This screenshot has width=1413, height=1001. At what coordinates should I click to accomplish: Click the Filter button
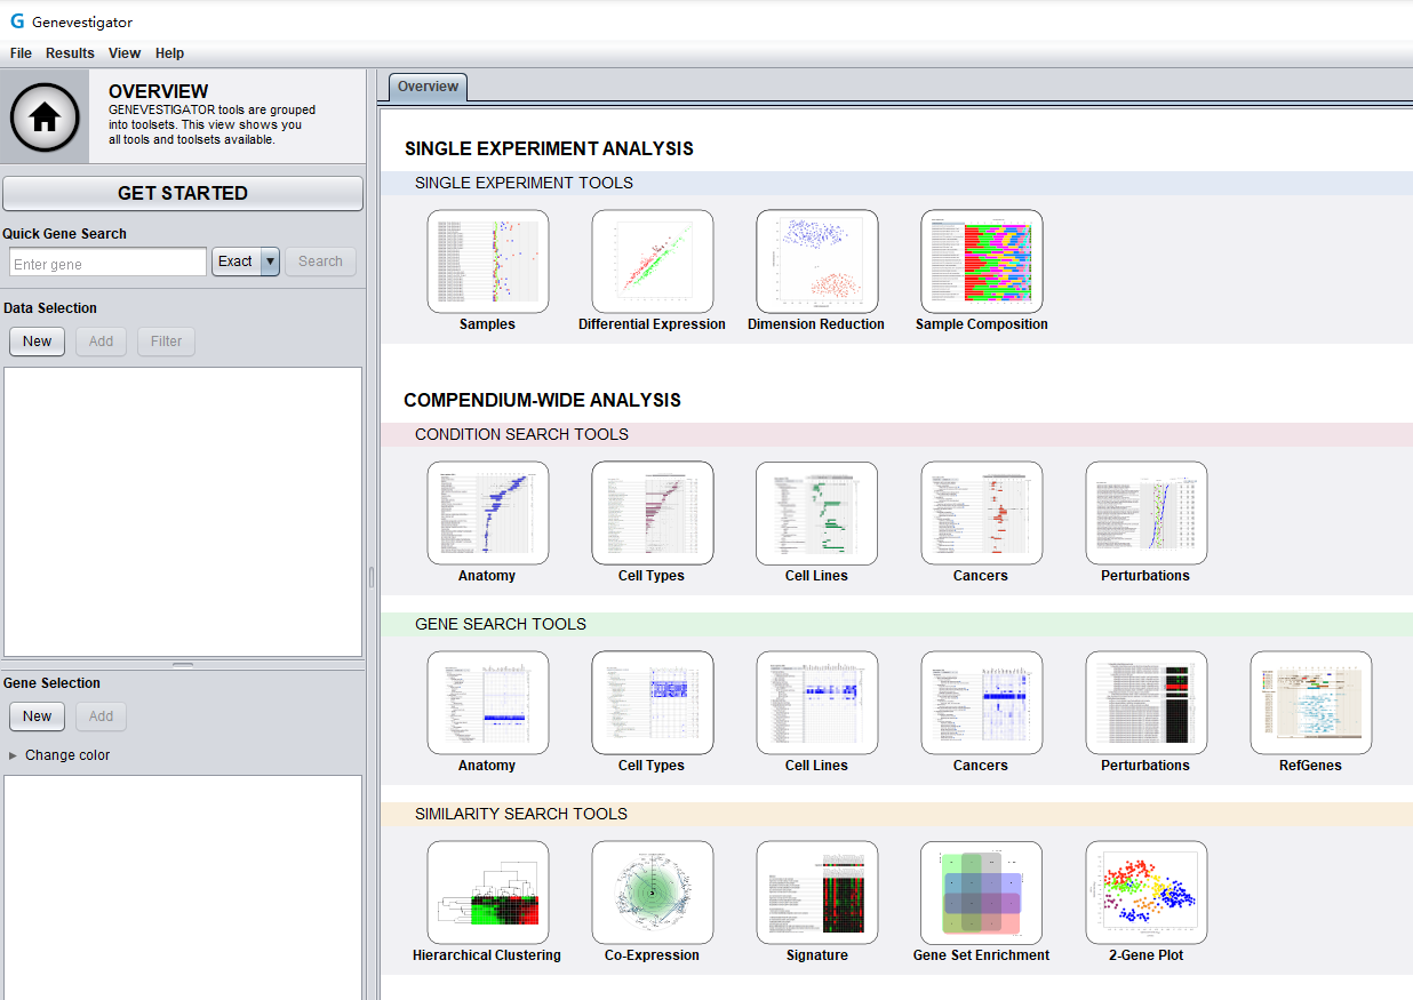click(x=166, y=341)
